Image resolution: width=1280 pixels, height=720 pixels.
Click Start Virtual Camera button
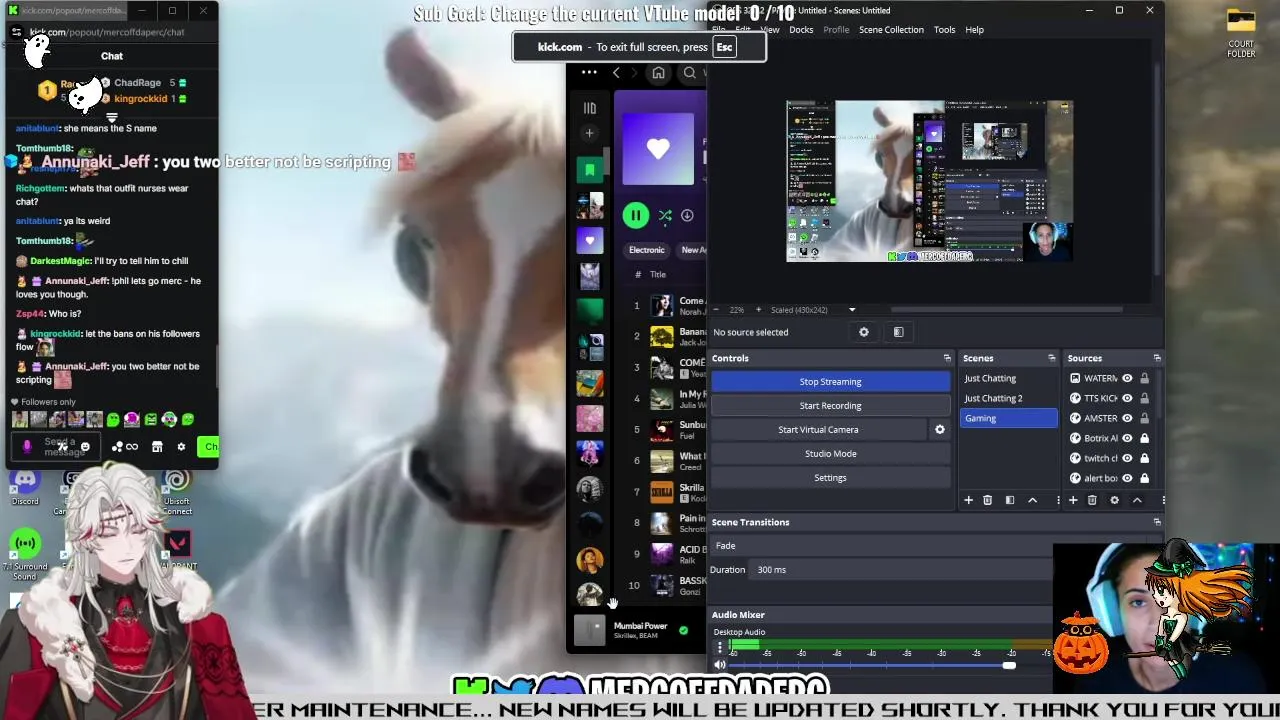(x=818, y=430)
